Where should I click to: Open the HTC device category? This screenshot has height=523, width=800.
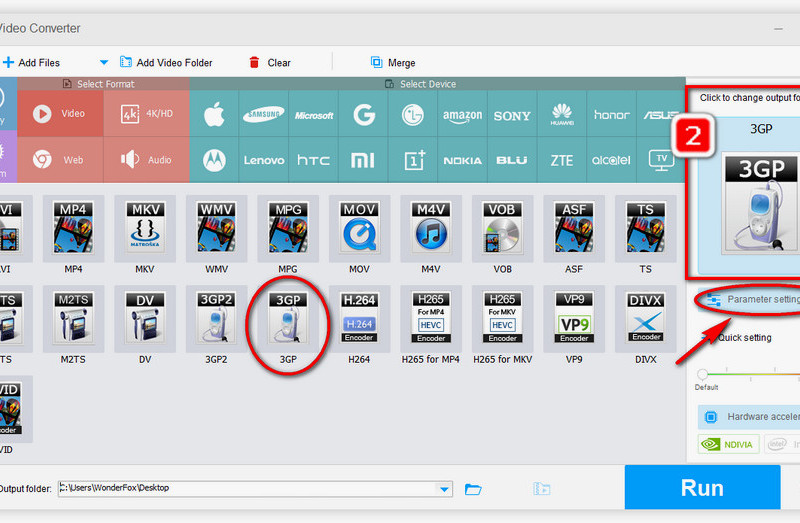coord(313,160)
